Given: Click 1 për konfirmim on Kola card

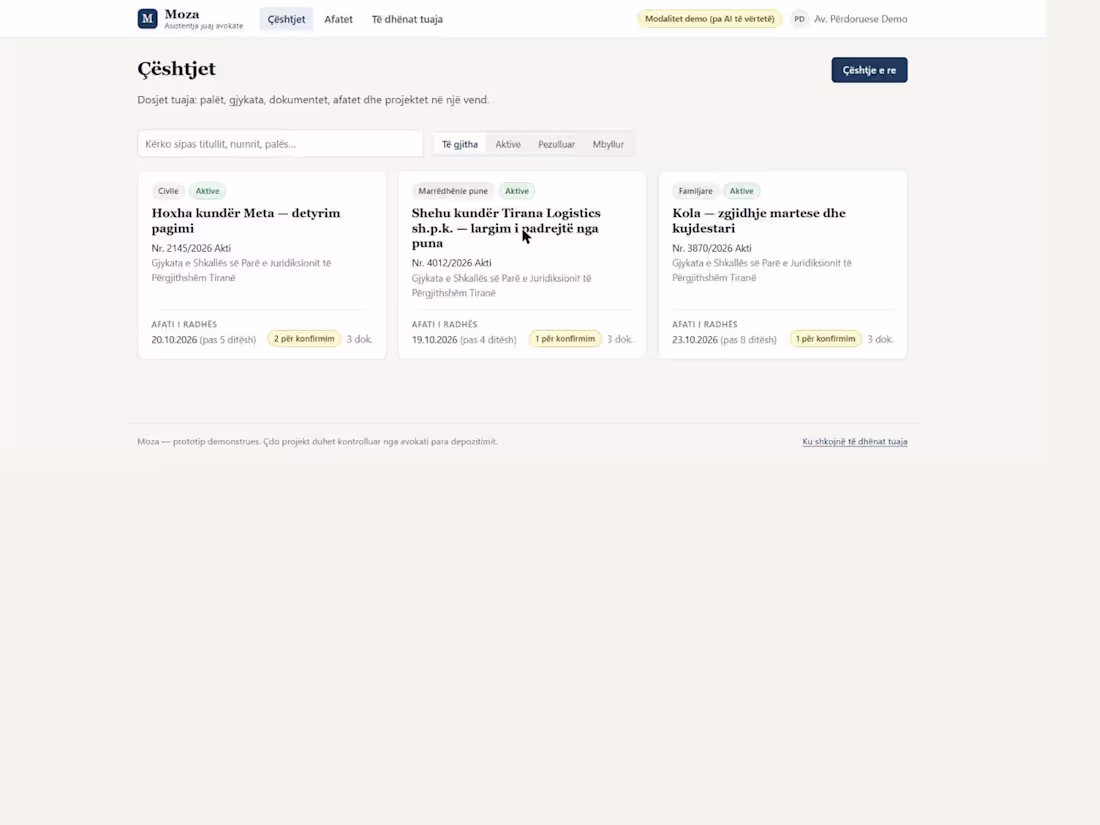Looking at the screenshot, I should [x=825, y=339].
